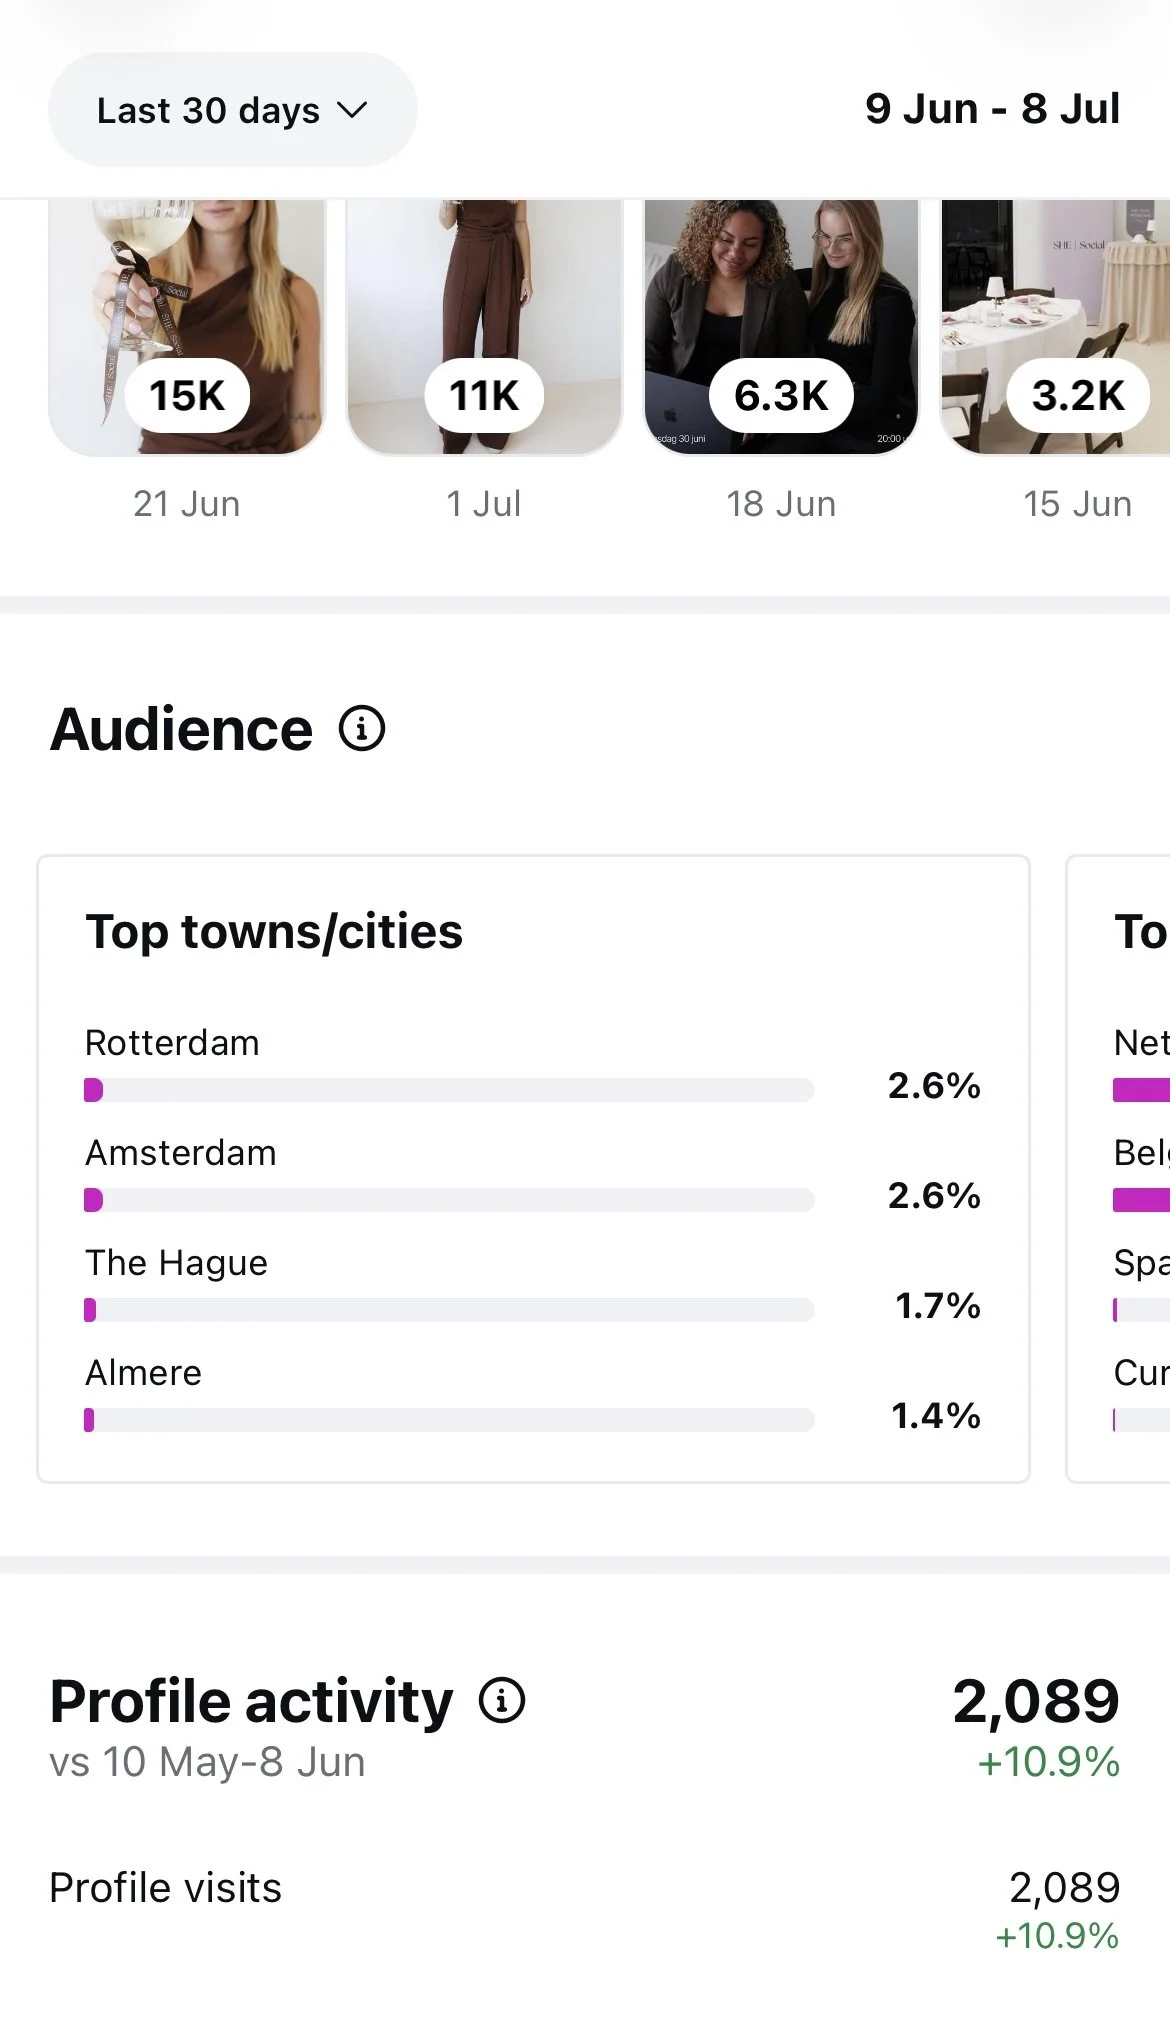Select the Amsterdam audience bar
Screen dimensions: 1170x2027
click(449, 1200)
